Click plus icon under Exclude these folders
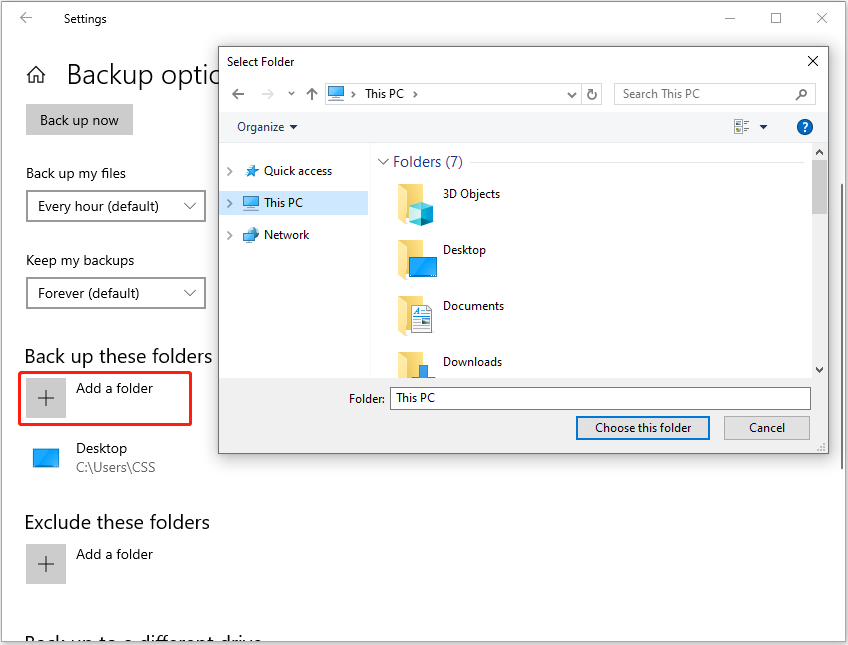 (x=46, y=564)
